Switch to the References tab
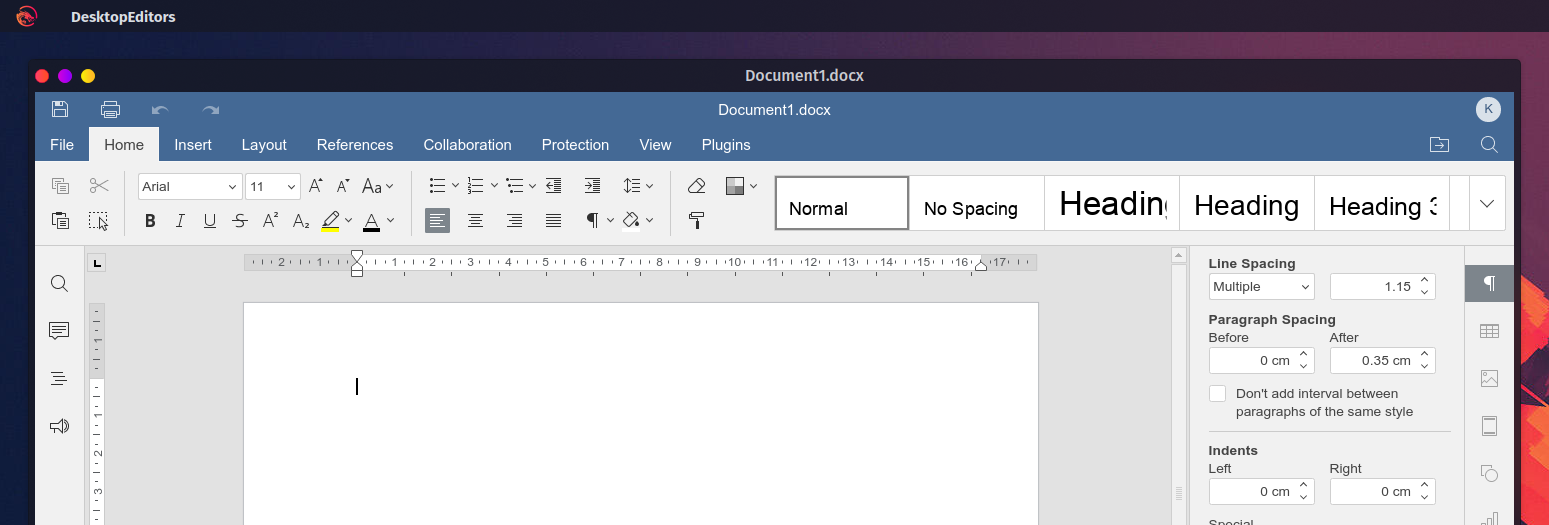 tap(355, 145)
